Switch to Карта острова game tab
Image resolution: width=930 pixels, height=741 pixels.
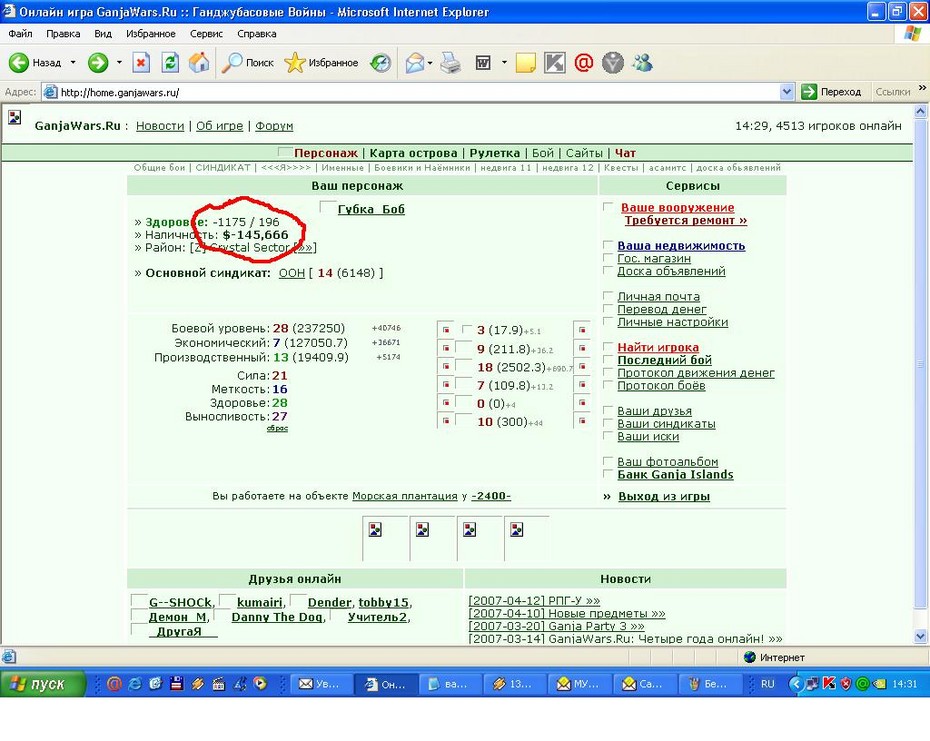click(413, 153)
